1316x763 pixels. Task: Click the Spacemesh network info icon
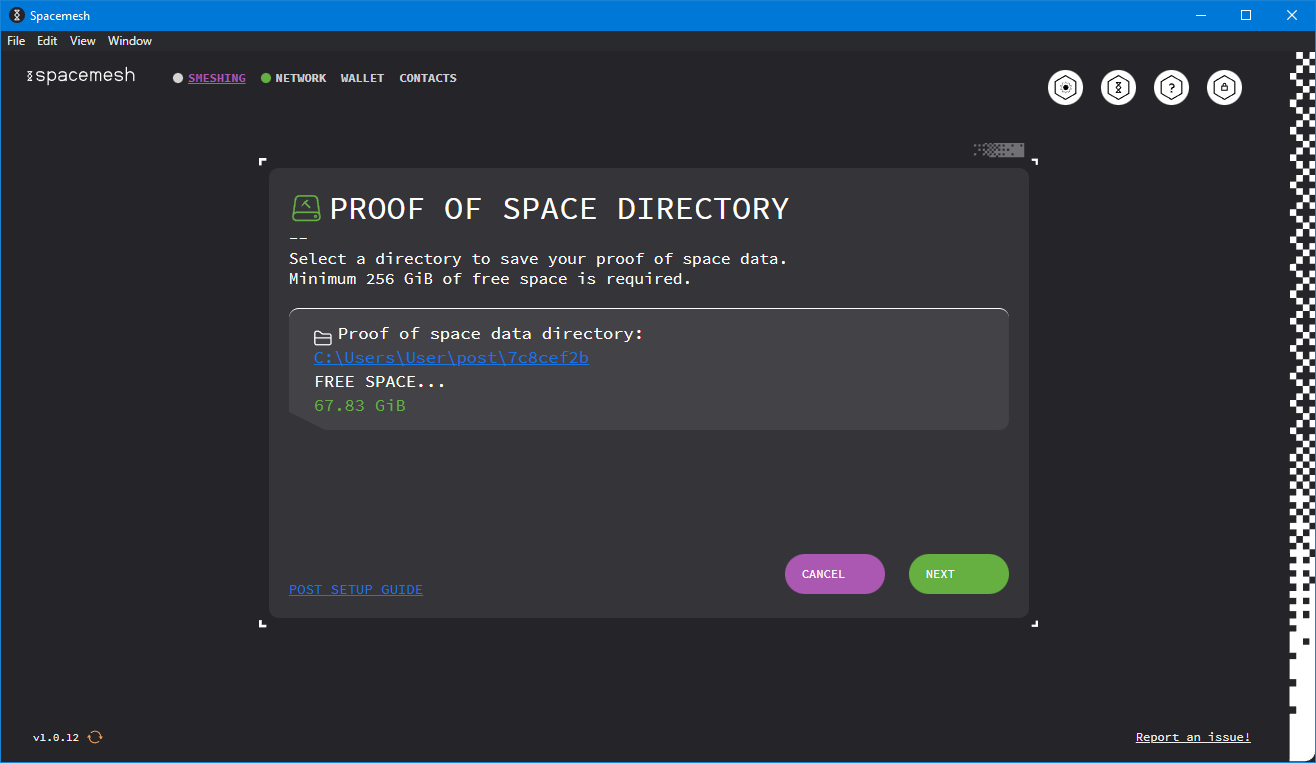pos(1119,88)
